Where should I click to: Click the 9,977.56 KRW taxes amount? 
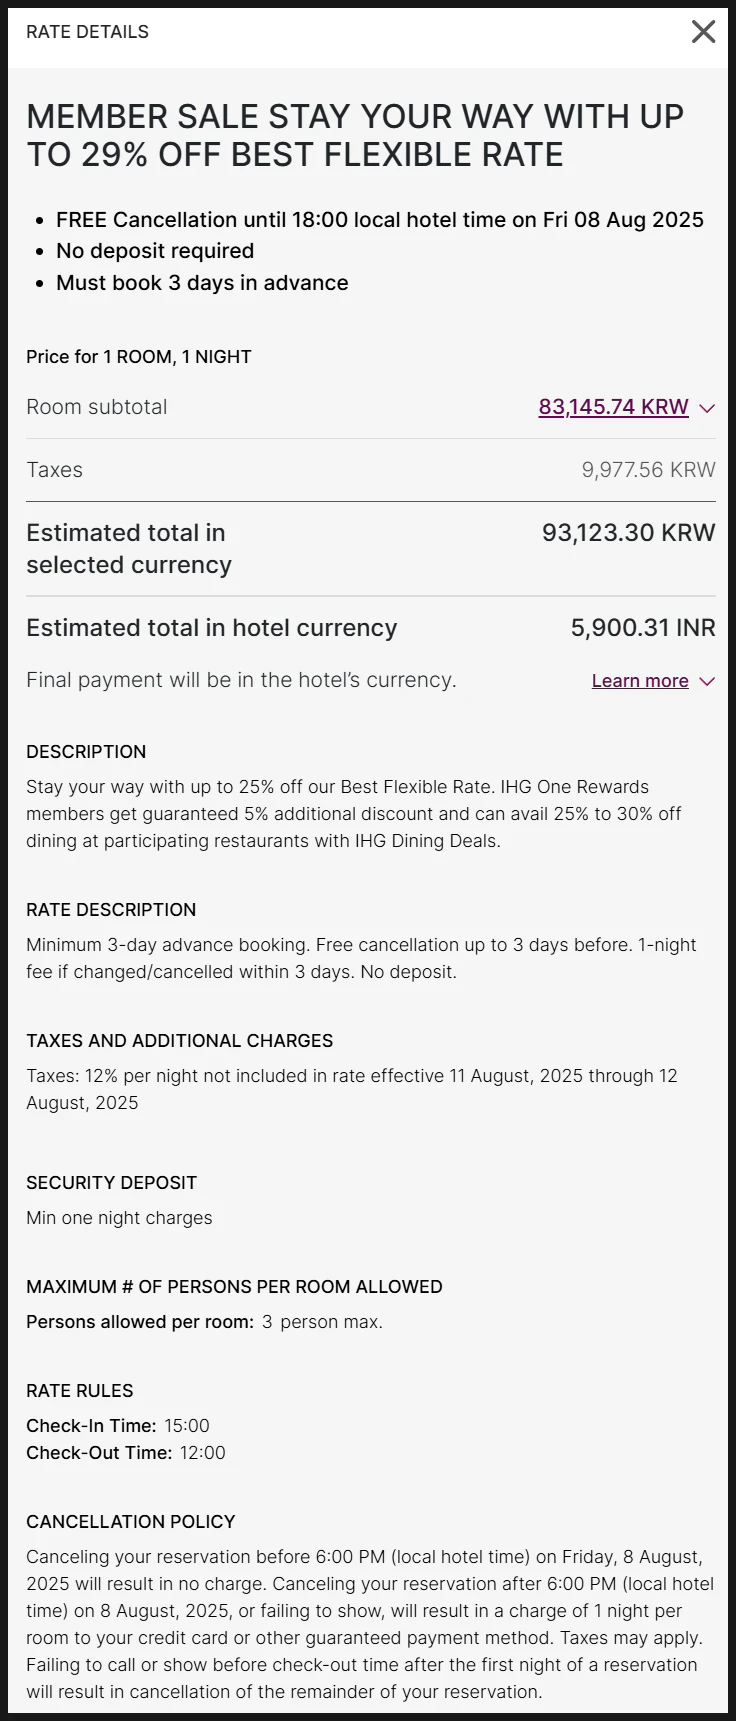(x=648, y=470)
